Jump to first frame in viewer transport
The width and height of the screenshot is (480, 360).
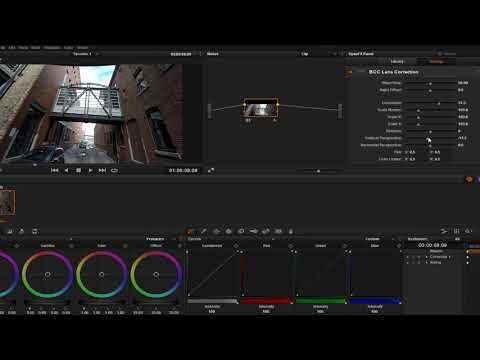coord(55,170)
